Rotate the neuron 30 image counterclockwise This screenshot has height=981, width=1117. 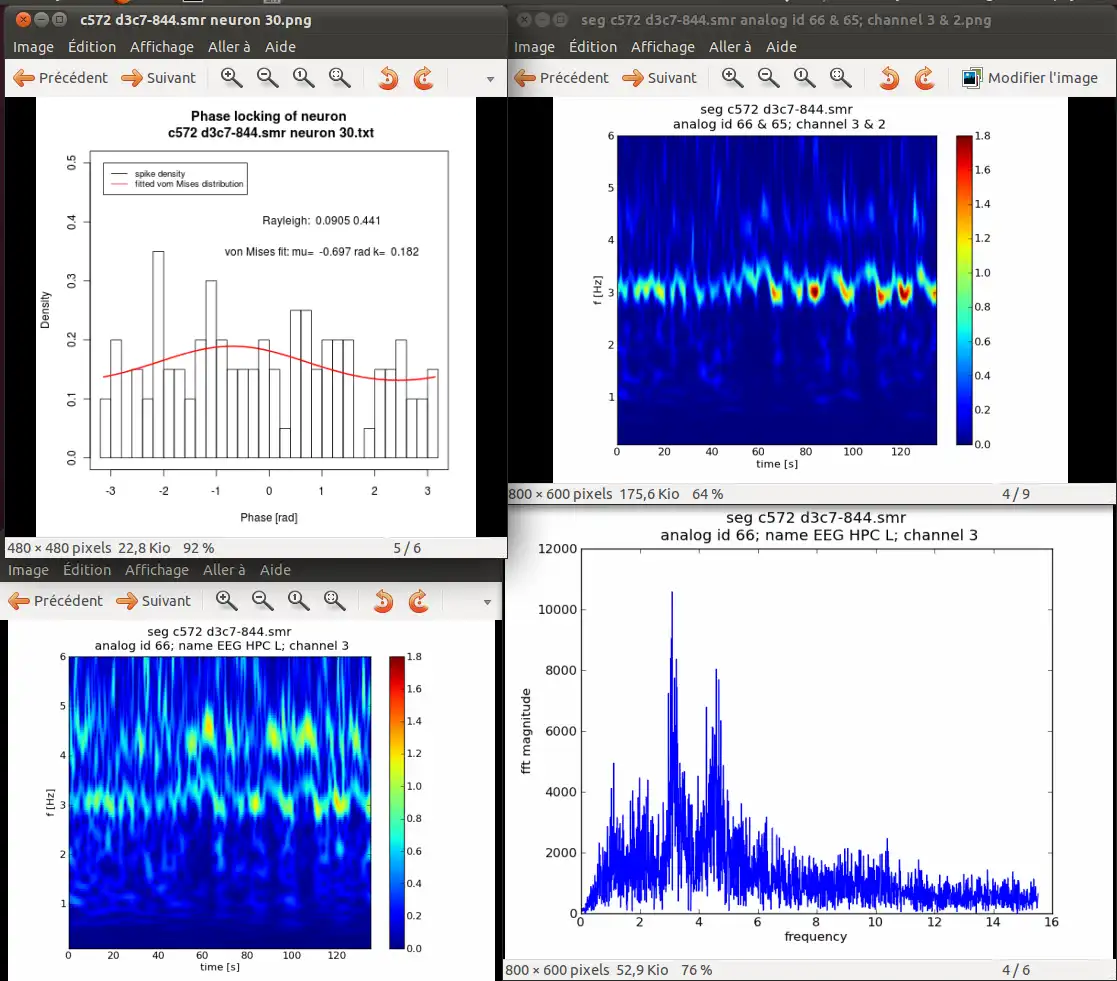pyautogui.click(x=387, y=78)
